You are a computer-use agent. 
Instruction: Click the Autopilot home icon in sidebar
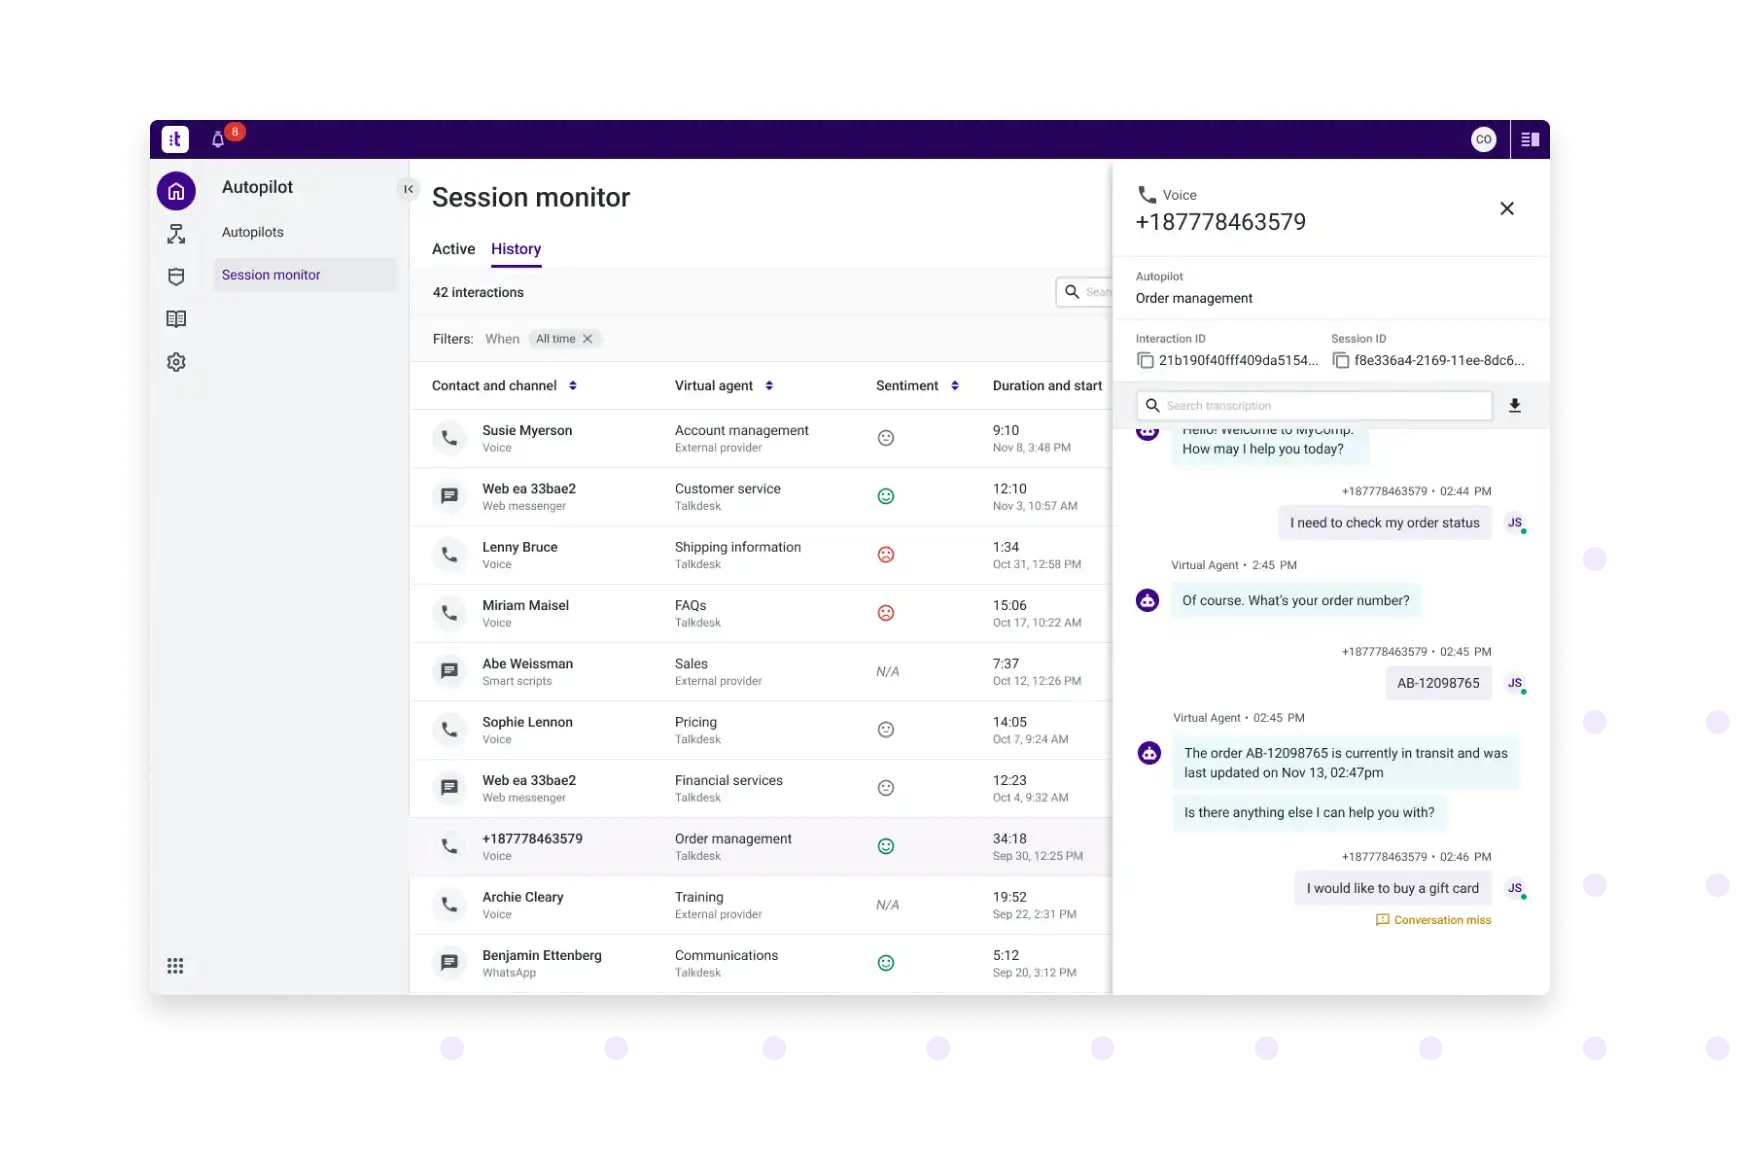176,191
